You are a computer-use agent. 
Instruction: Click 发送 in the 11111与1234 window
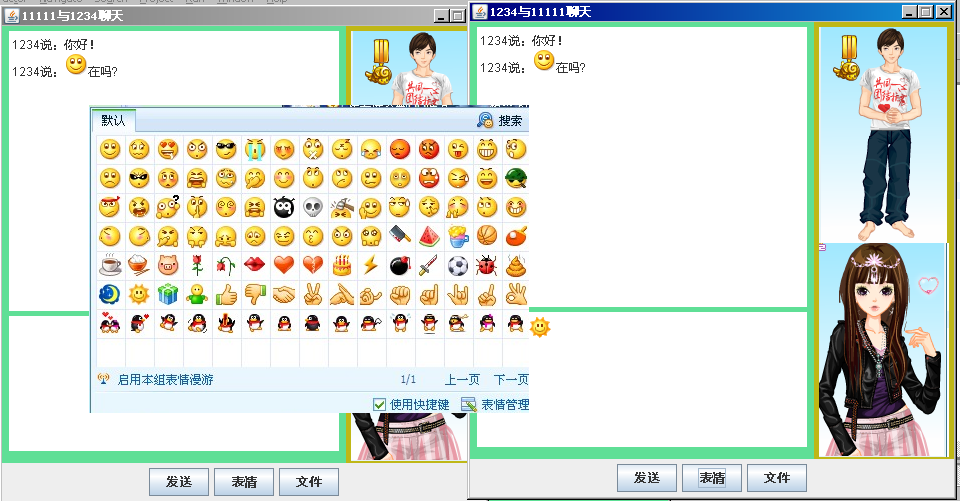[x=179, y=482]
